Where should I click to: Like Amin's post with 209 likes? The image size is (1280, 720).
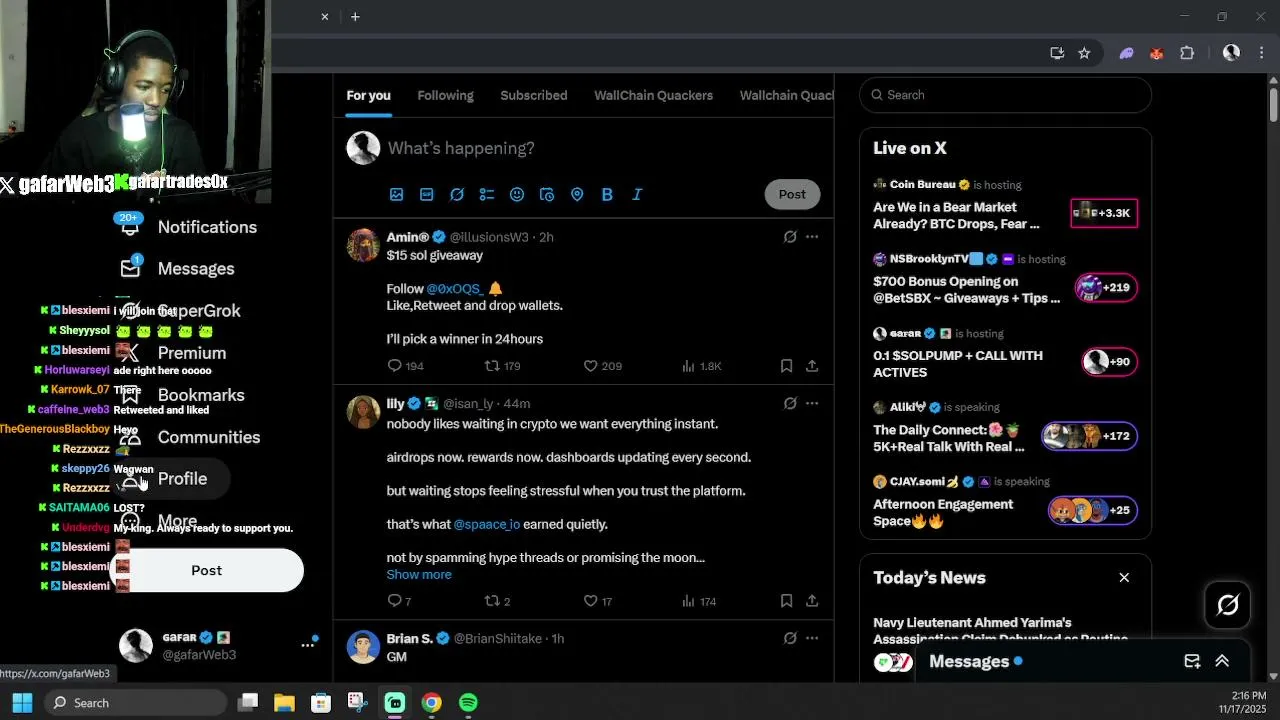[602, 366]
